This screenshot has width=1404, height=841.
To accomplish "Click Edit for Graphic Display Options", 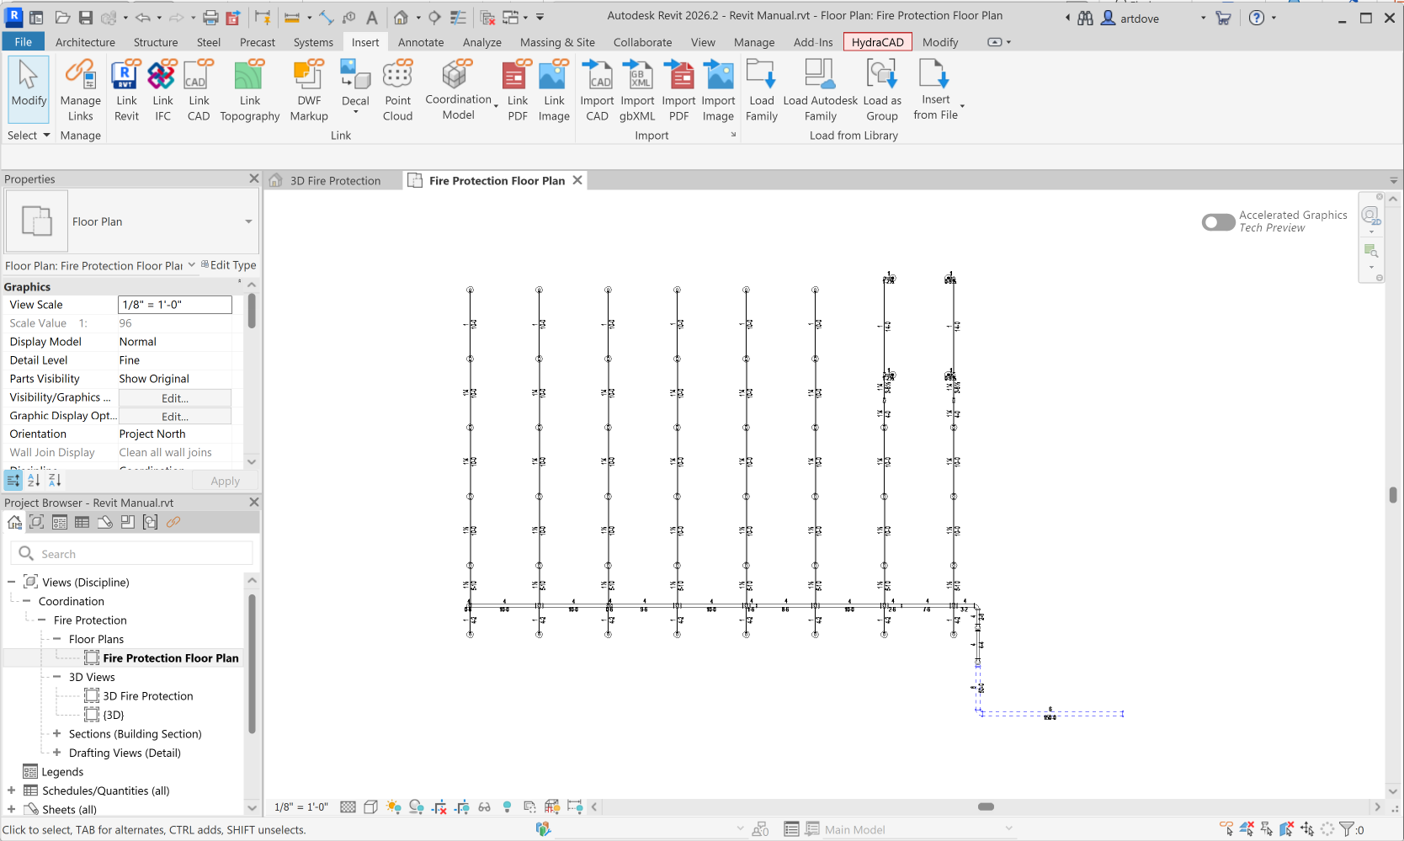I will click(x=175, y=416).
